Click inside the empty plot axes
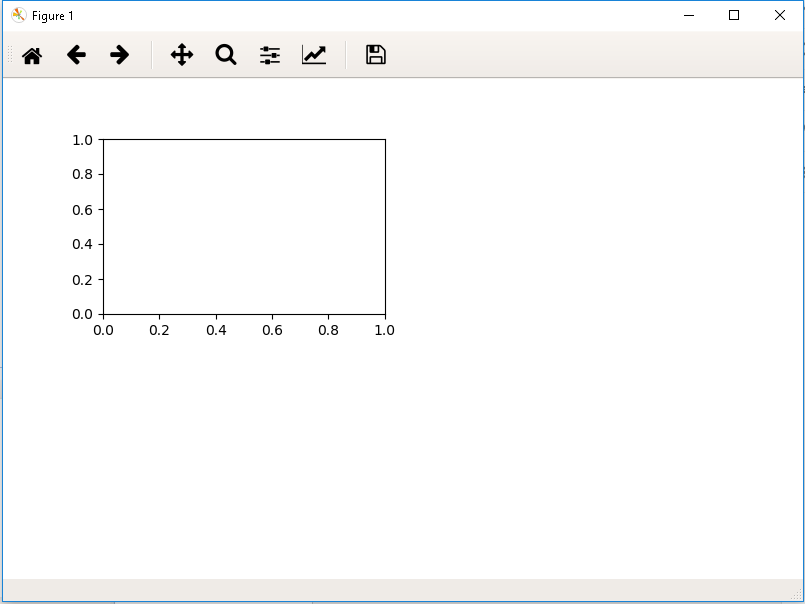 pyautogui.click(x=245, y=225)
